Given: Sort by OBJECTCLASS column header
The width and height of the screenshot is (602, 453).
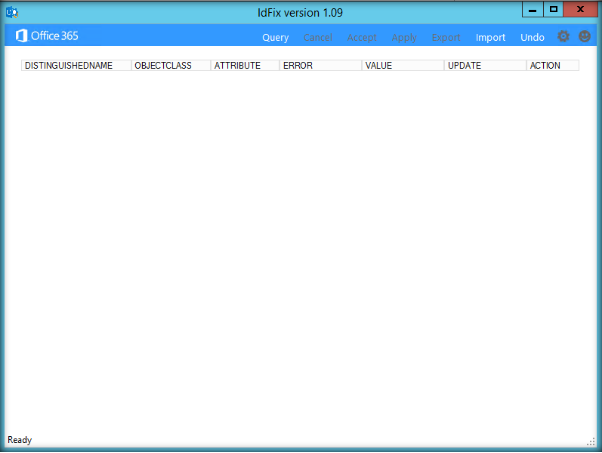Looking at the screenshot, I should [x=171, y=66].
